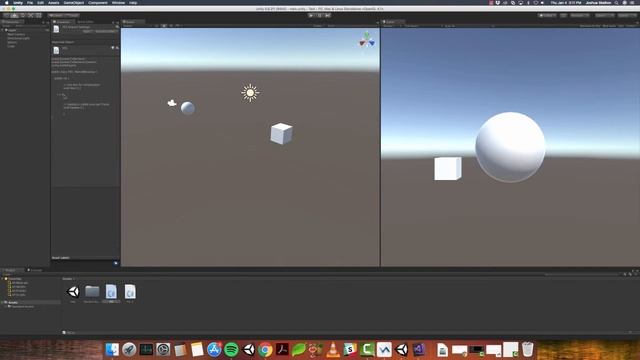
Task: Open the Game view Gizmos dropdown
Action: (x=631, y=26)
